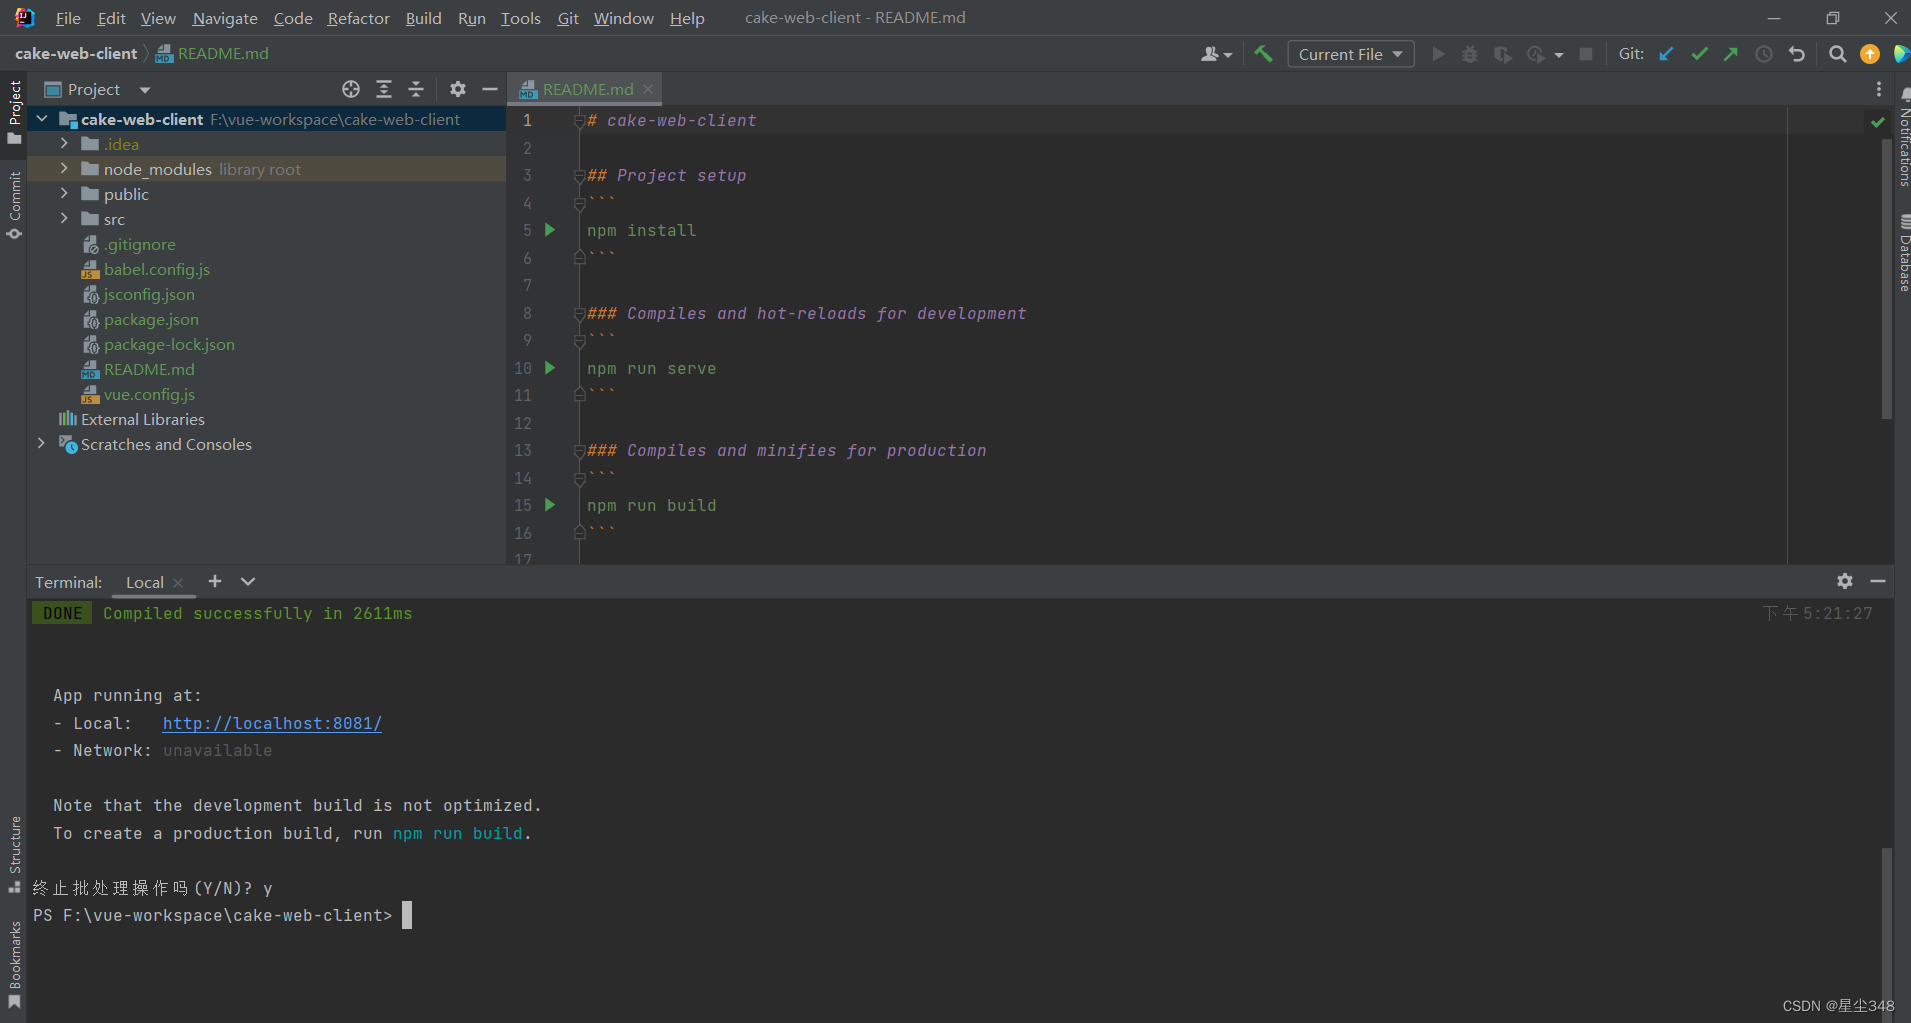Open the Git menu
1911x1023 pixels.
(x=566, y=18)
